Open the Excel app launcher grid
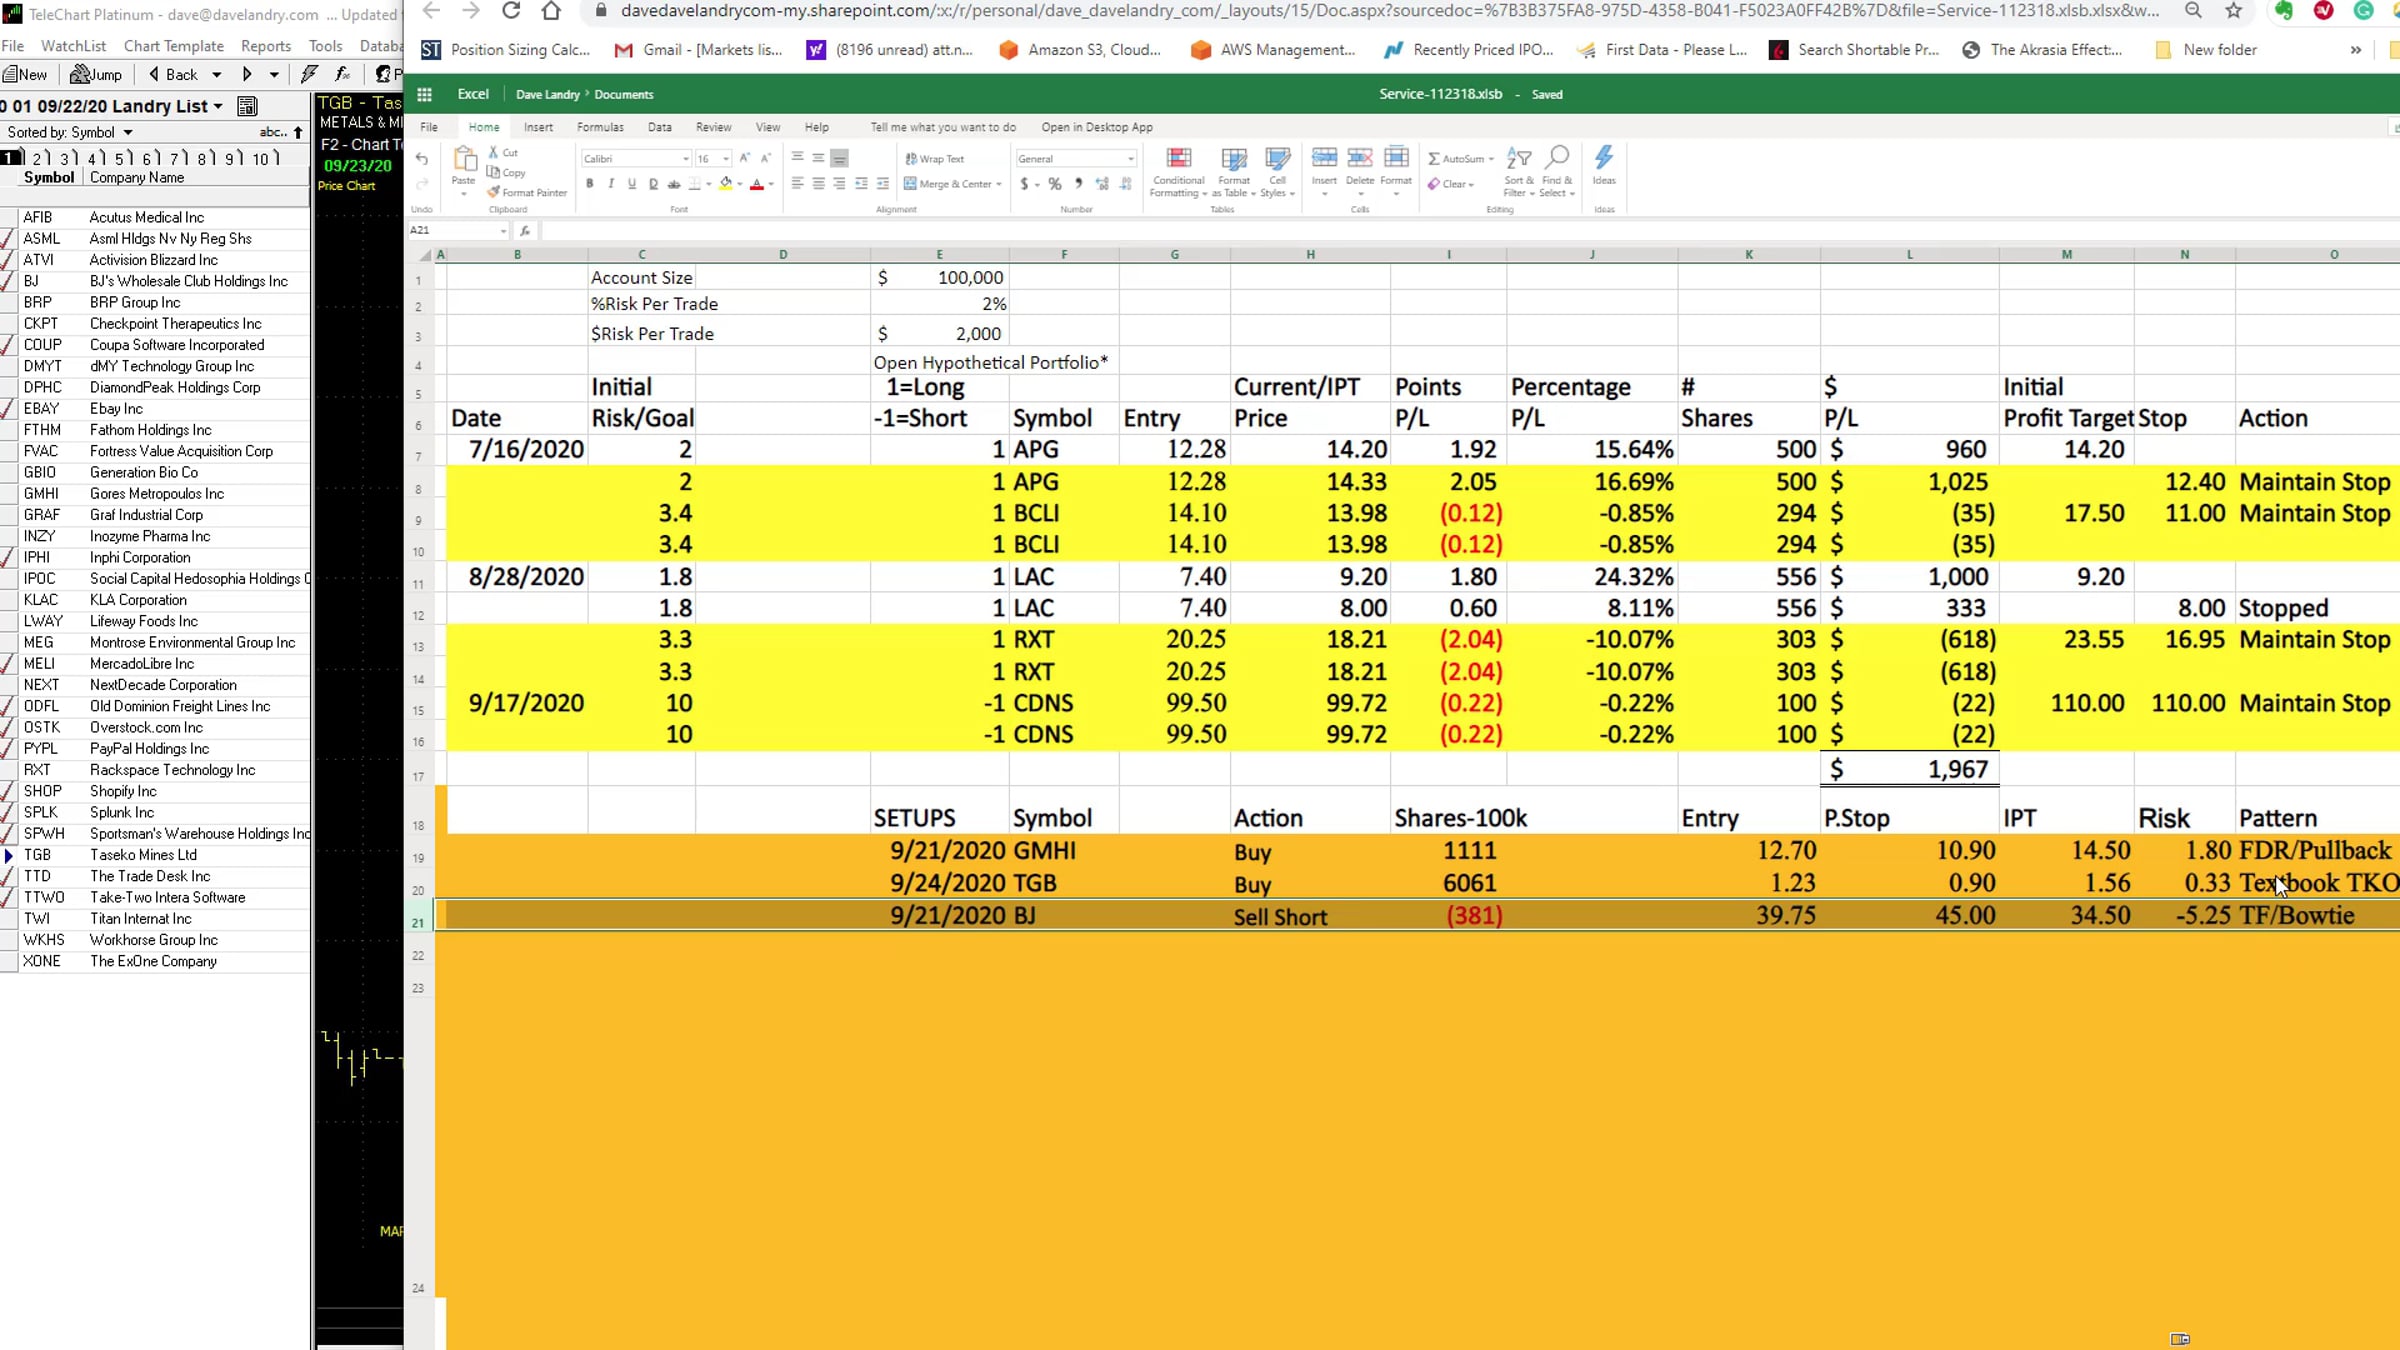The height and width of the screenshot is (1350, 2400). (x=424, y=94)
